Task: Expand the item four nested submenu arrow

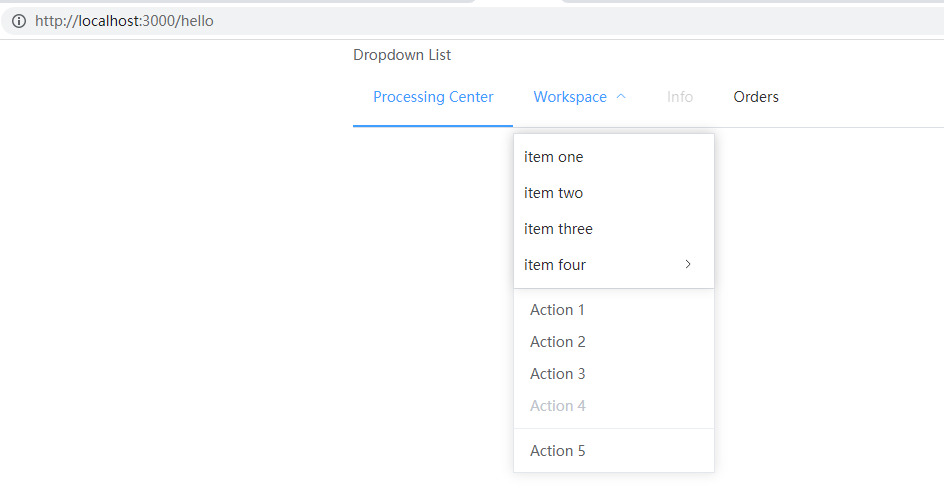Action: 688,264
